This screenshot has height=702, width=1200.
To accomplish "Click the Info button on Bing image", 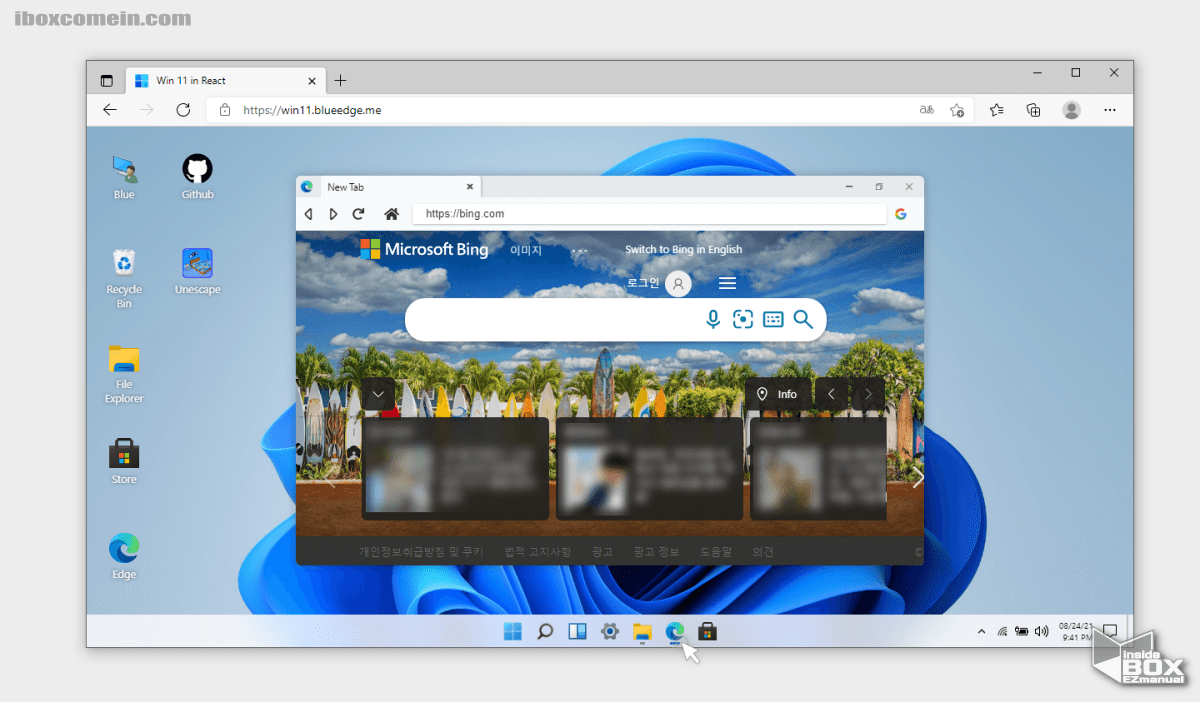I will (777, 394).
